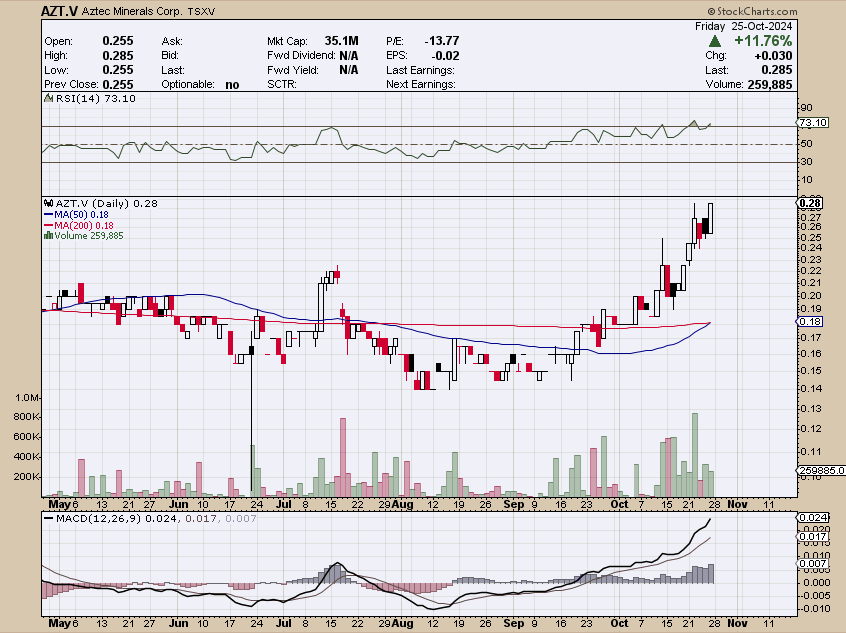
Task: Click the candlestick icon before AZT.V (Daily)
Action: [x=49, y=203]
